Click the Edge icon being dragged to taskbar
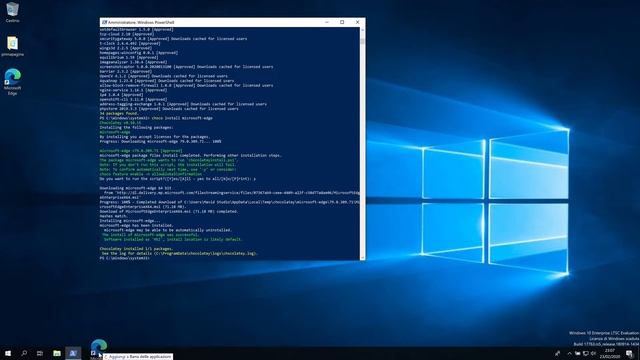The height and width of the screenshot is (360, 640). click(98, 347)
